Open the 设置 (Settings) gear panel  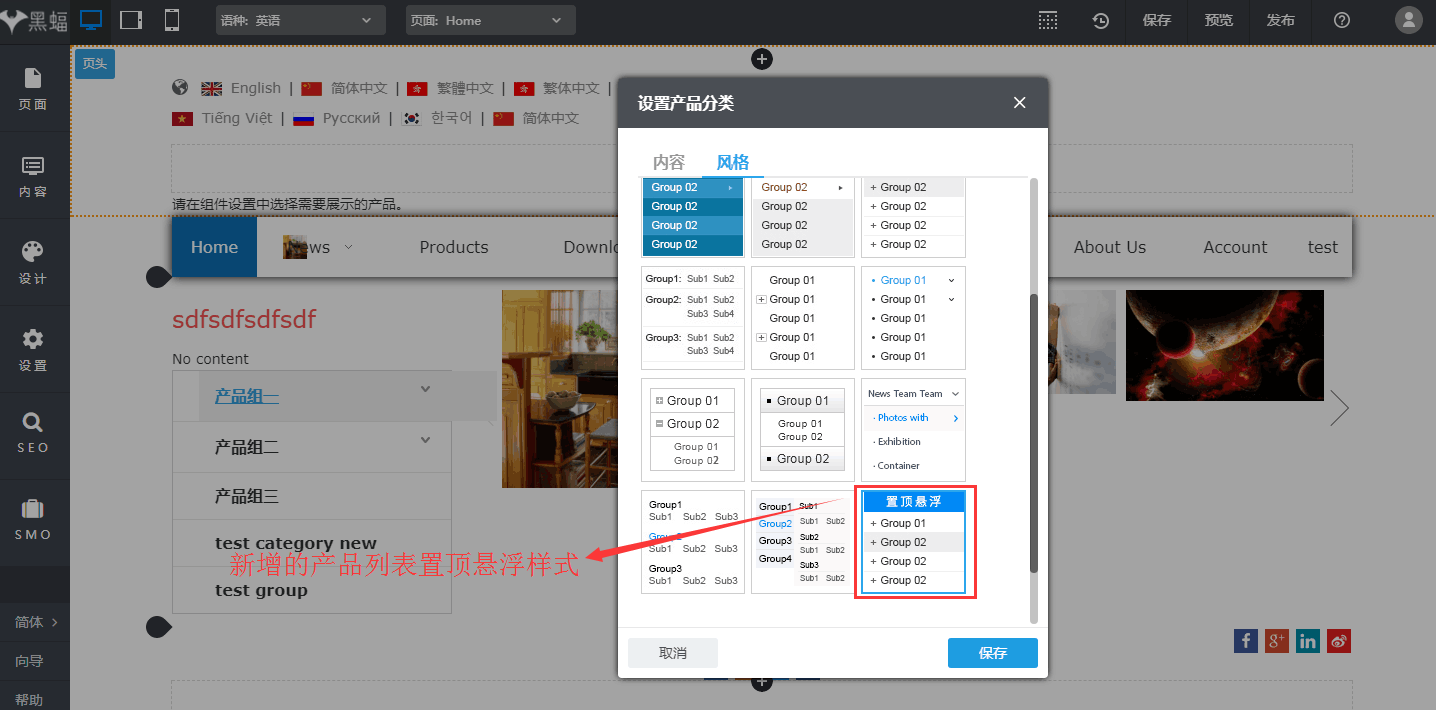pyautogui.click(x=33, y=348)
